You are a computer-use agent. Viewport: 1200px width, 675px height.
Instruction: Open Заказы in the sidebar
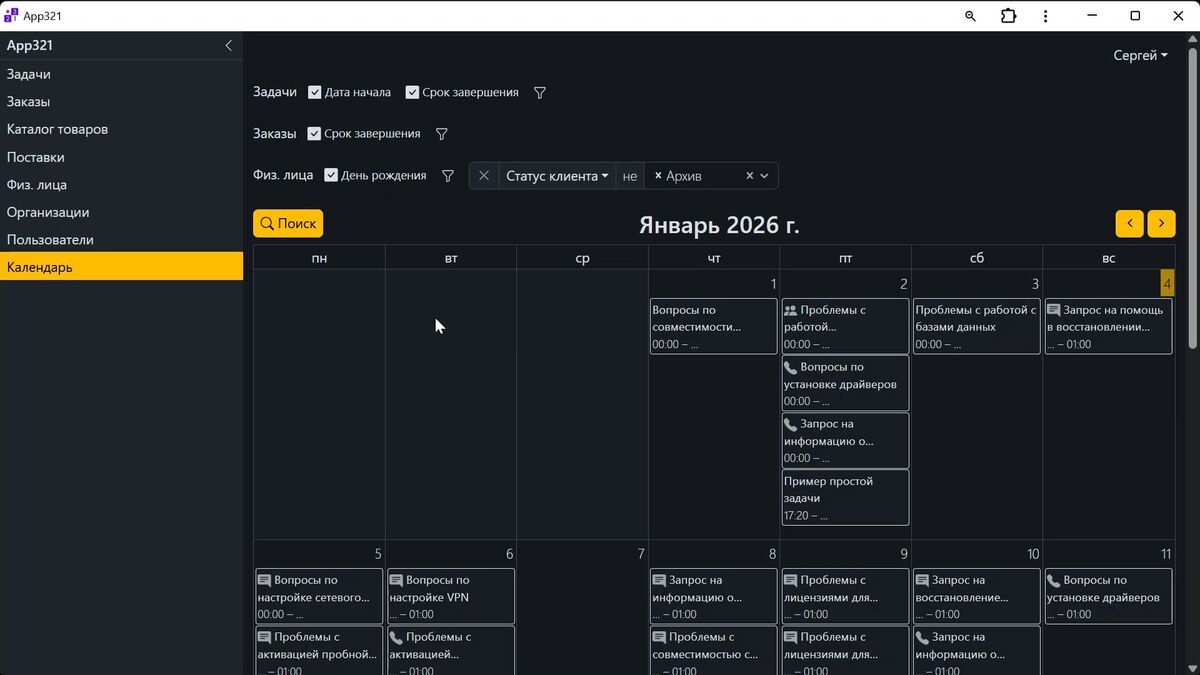(x=28, y=102)
